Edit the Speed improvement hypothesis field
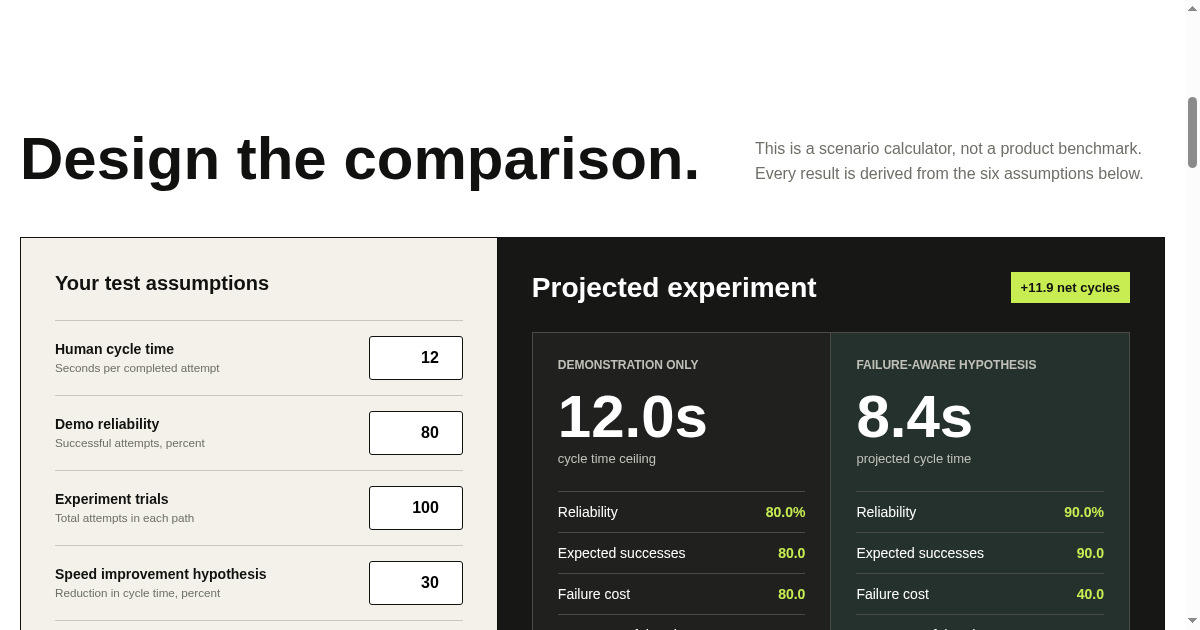 coord(416,583)
